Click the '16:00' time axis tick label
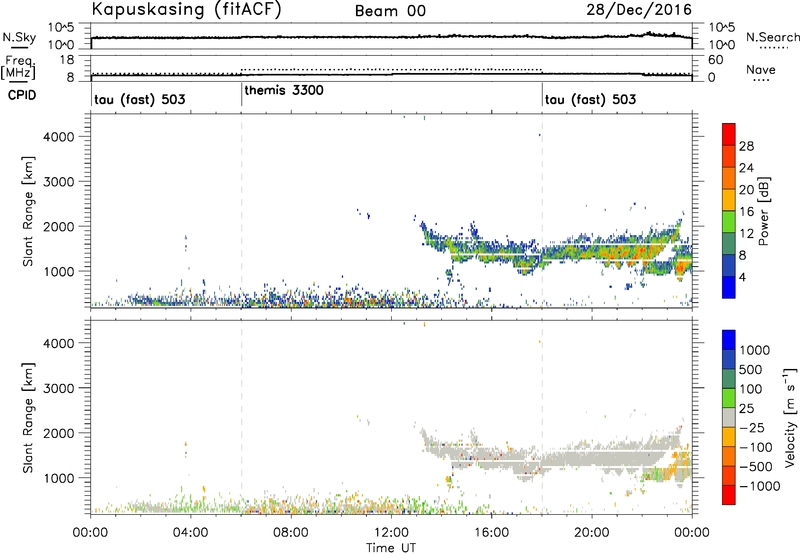 click(491, 533)
